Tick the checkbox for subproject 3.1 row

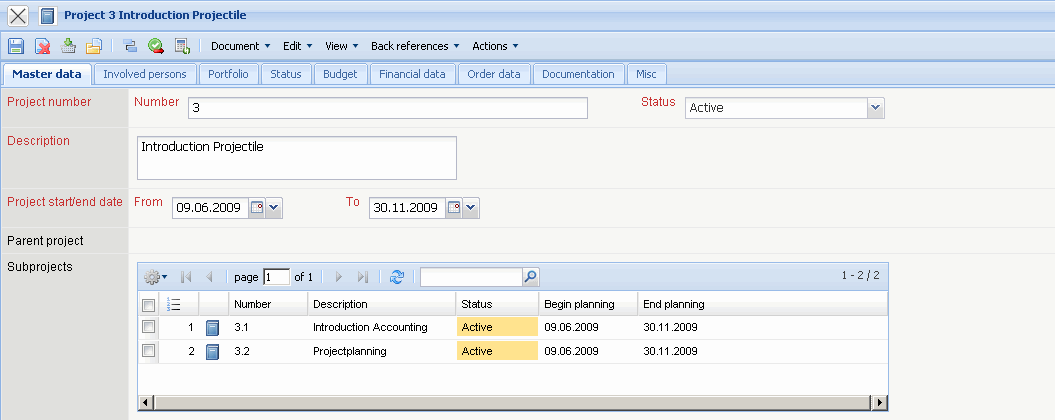tap(149, 327)
